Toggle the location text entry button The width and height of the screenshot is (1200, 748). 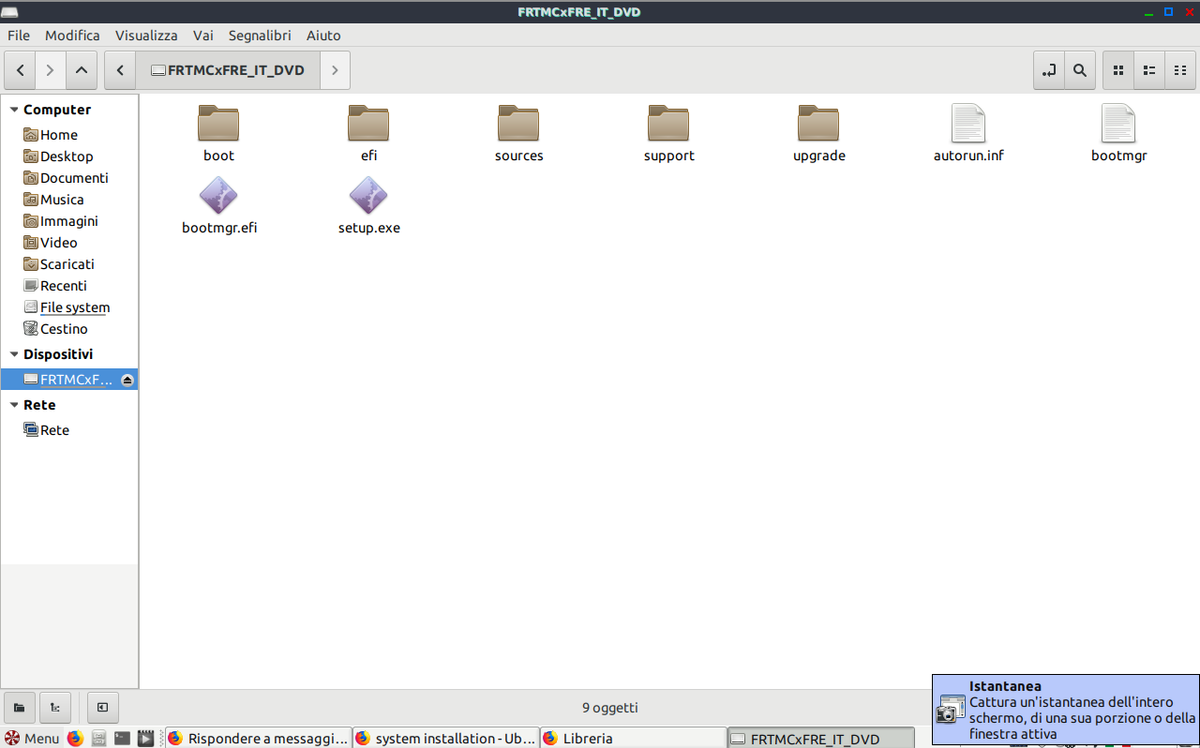1048,71
